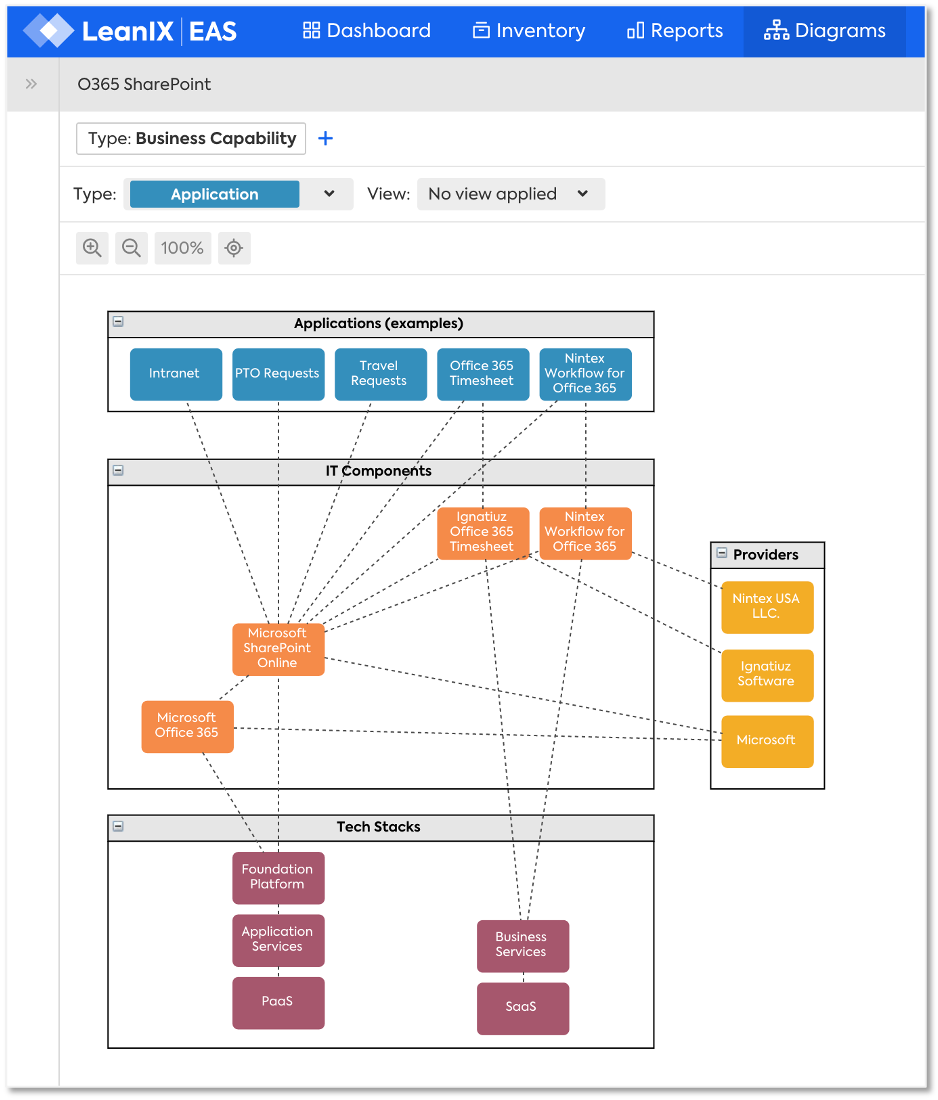Open the Reports tab
Screen dimensions: 938x1100
[x=675, y=31]
